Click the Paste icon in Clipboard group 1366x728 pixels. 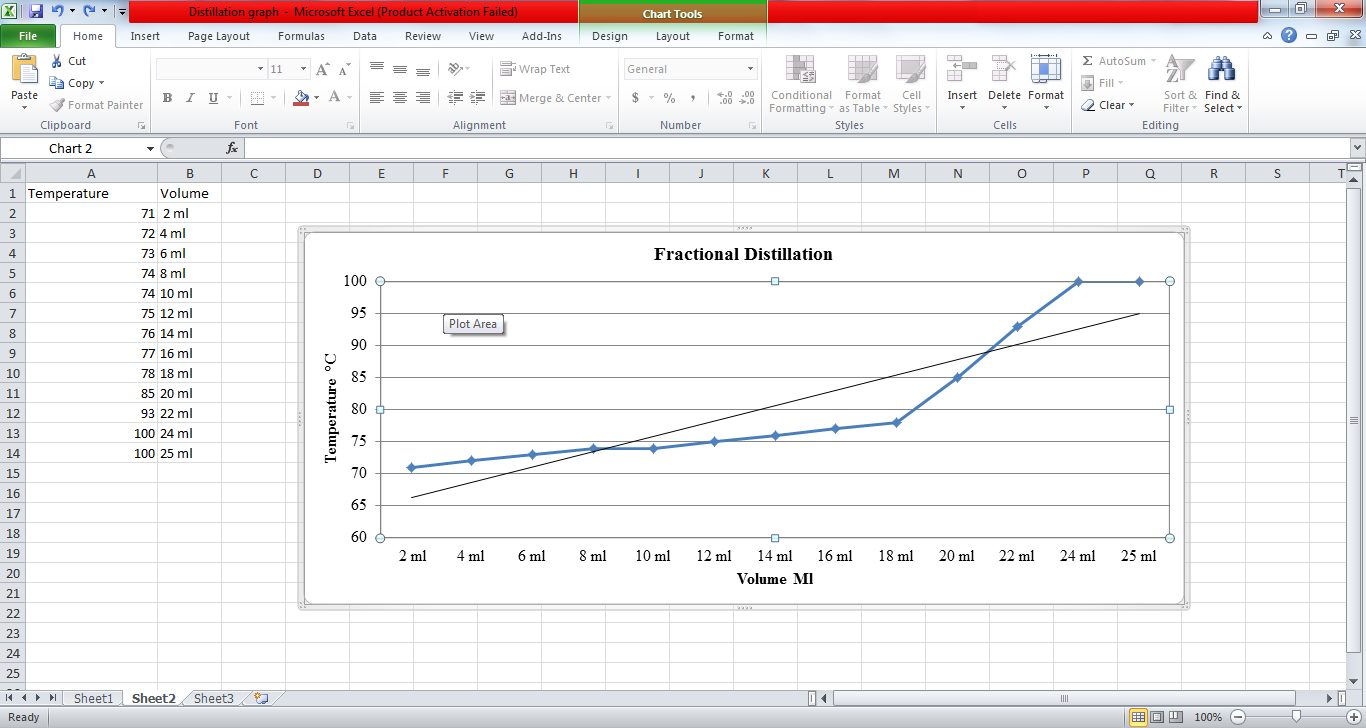[x=24, y=71]
